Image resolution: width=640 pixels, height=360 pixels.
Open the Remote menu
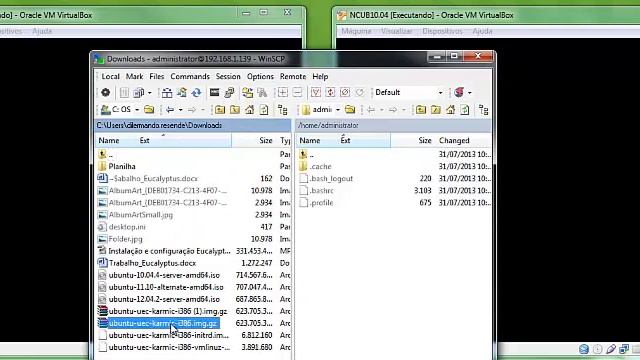click(293, 76)
